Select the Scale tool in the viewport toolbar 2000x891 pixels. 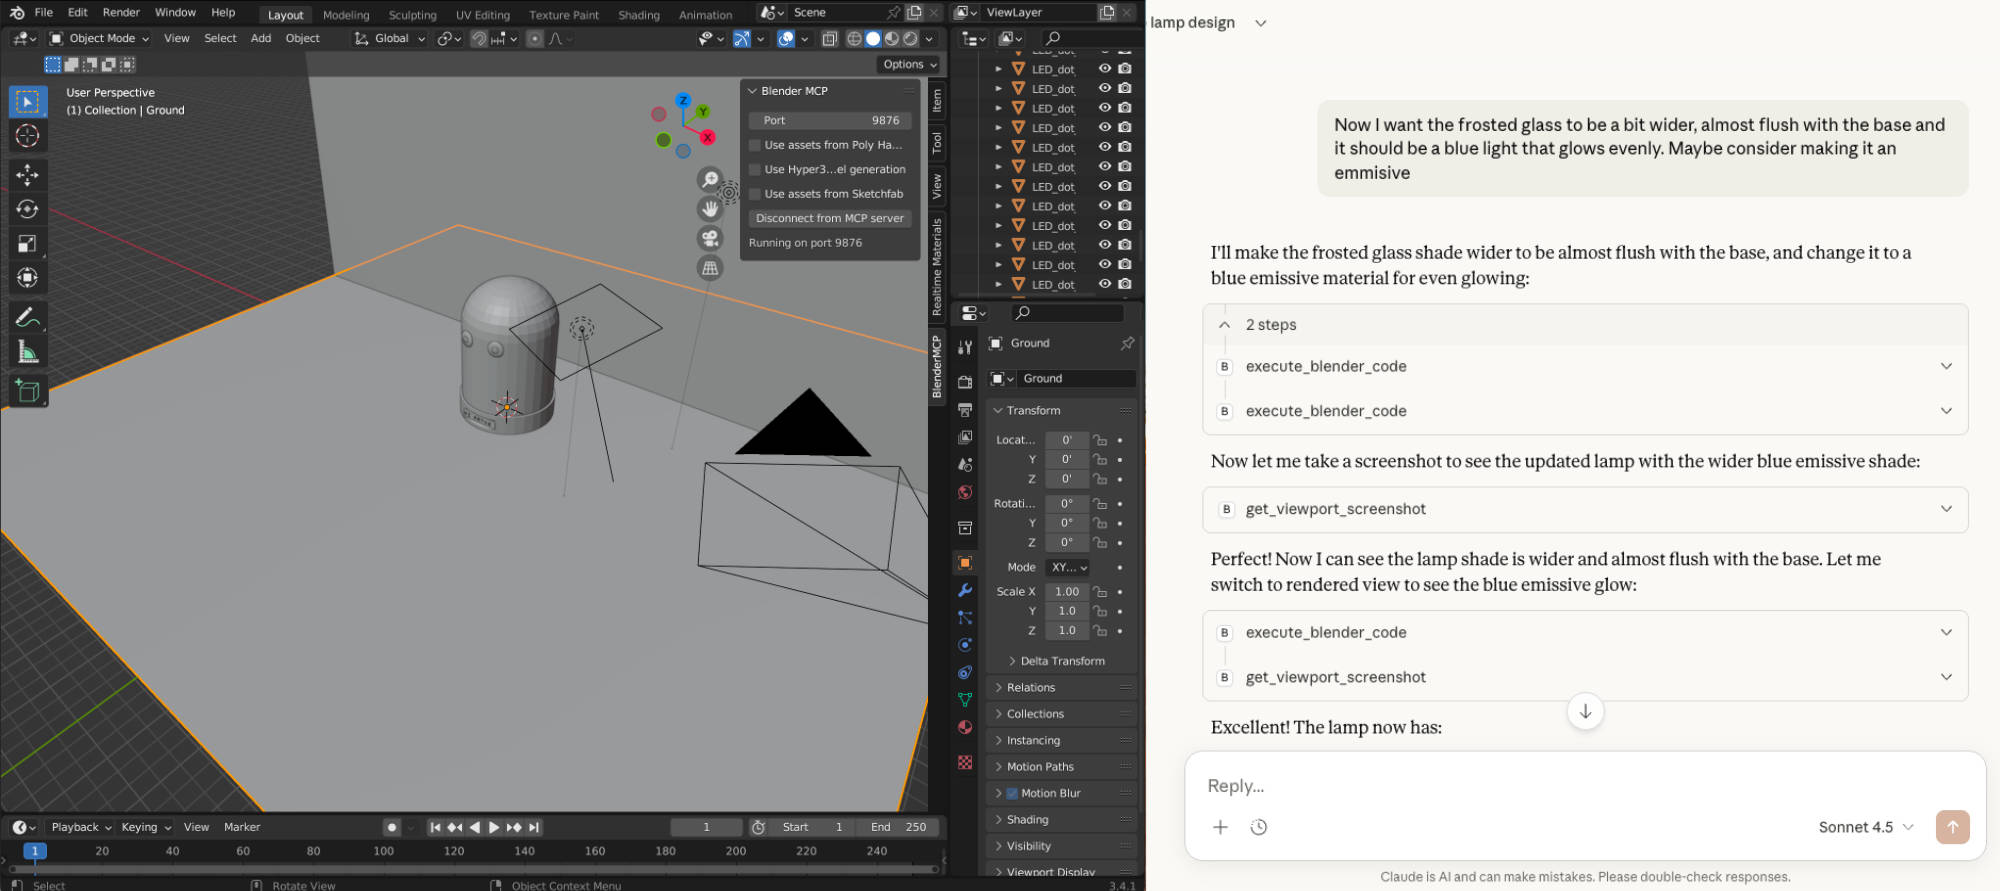pyautogui.click(x=27, y=243)
